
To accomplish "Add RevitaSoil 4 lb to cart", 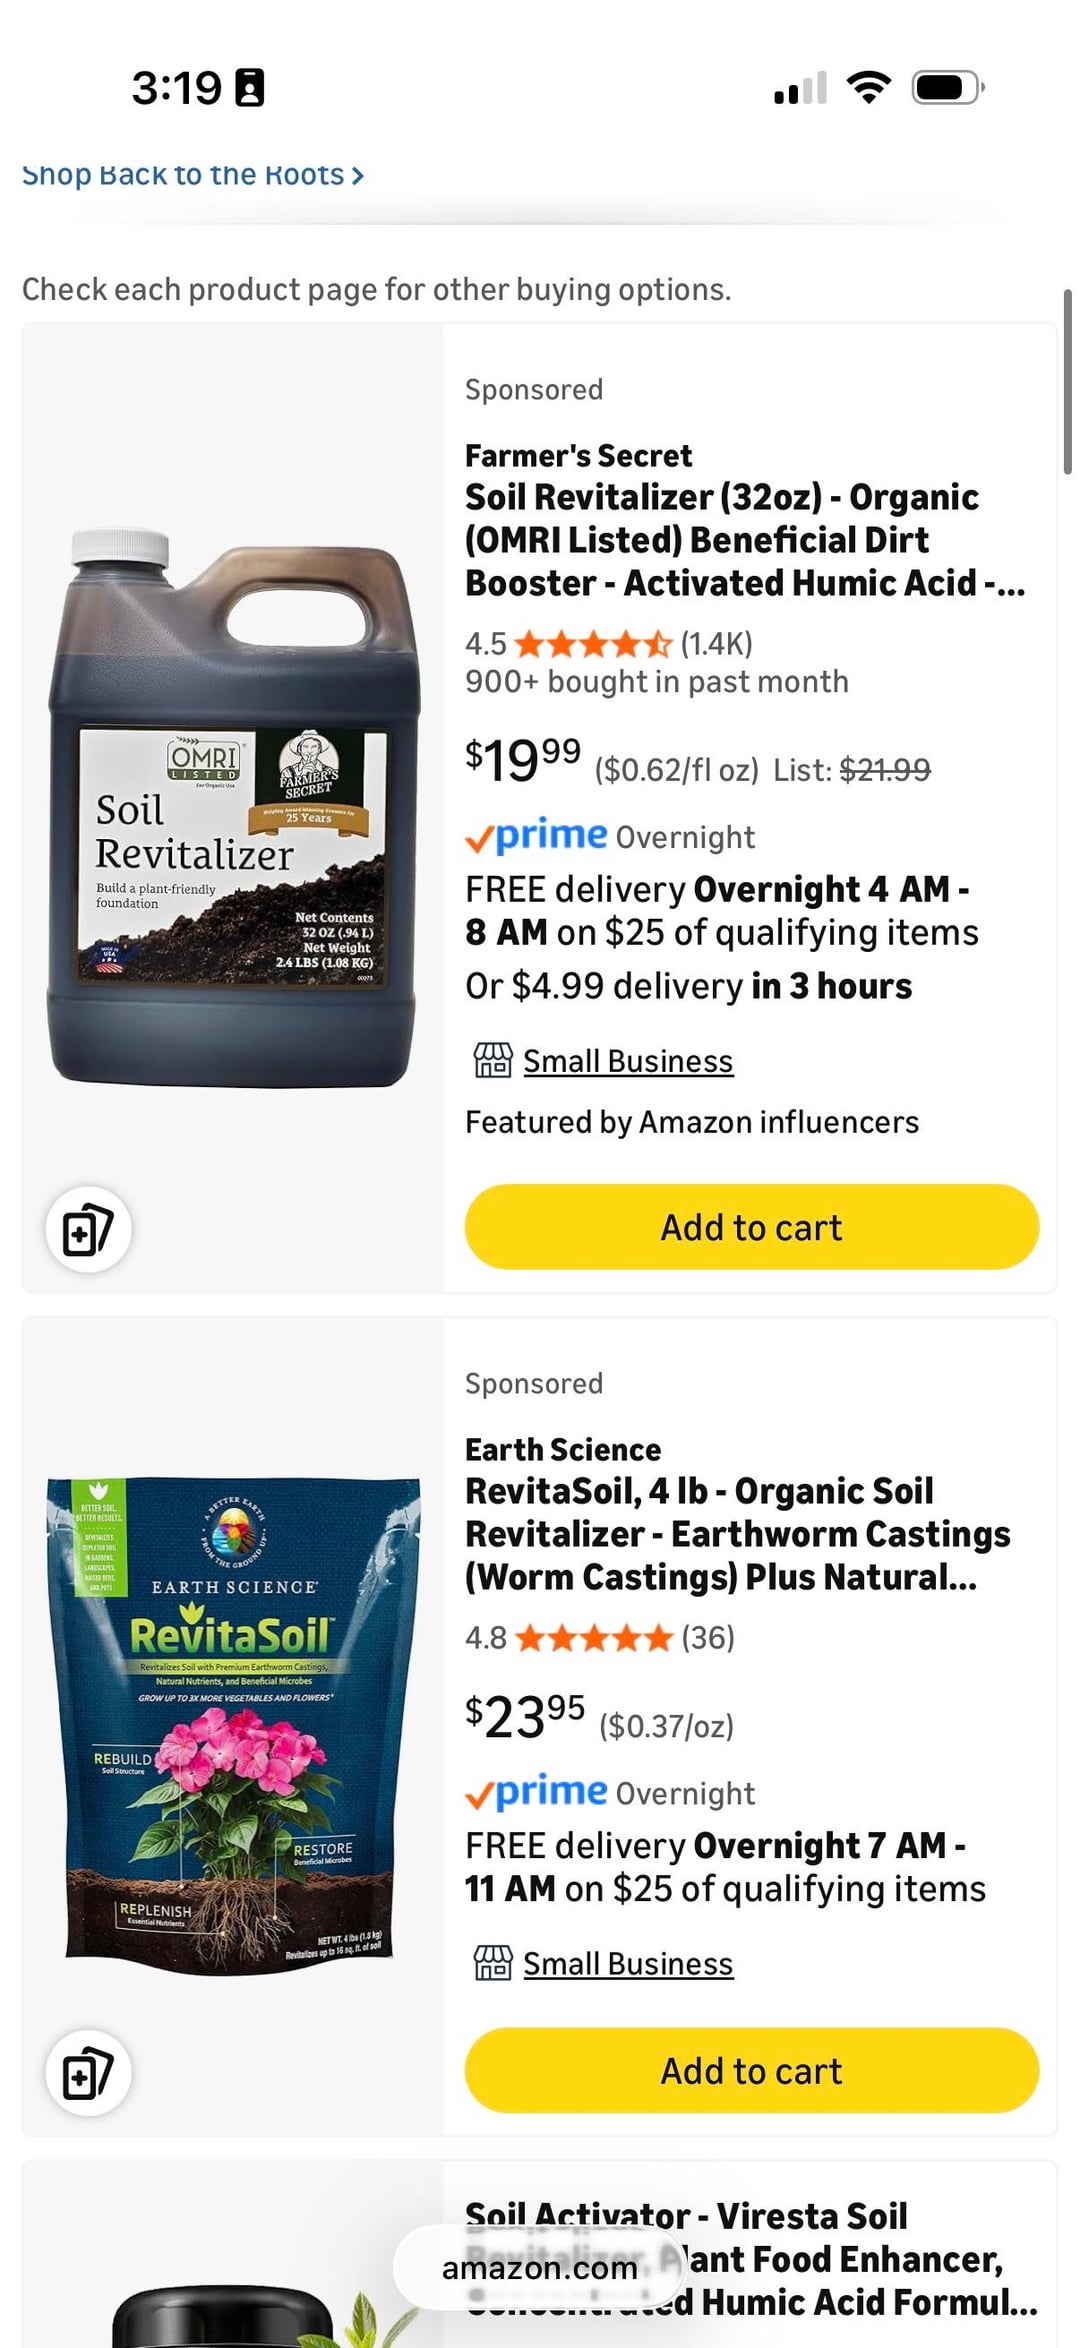I will 752,2071.
